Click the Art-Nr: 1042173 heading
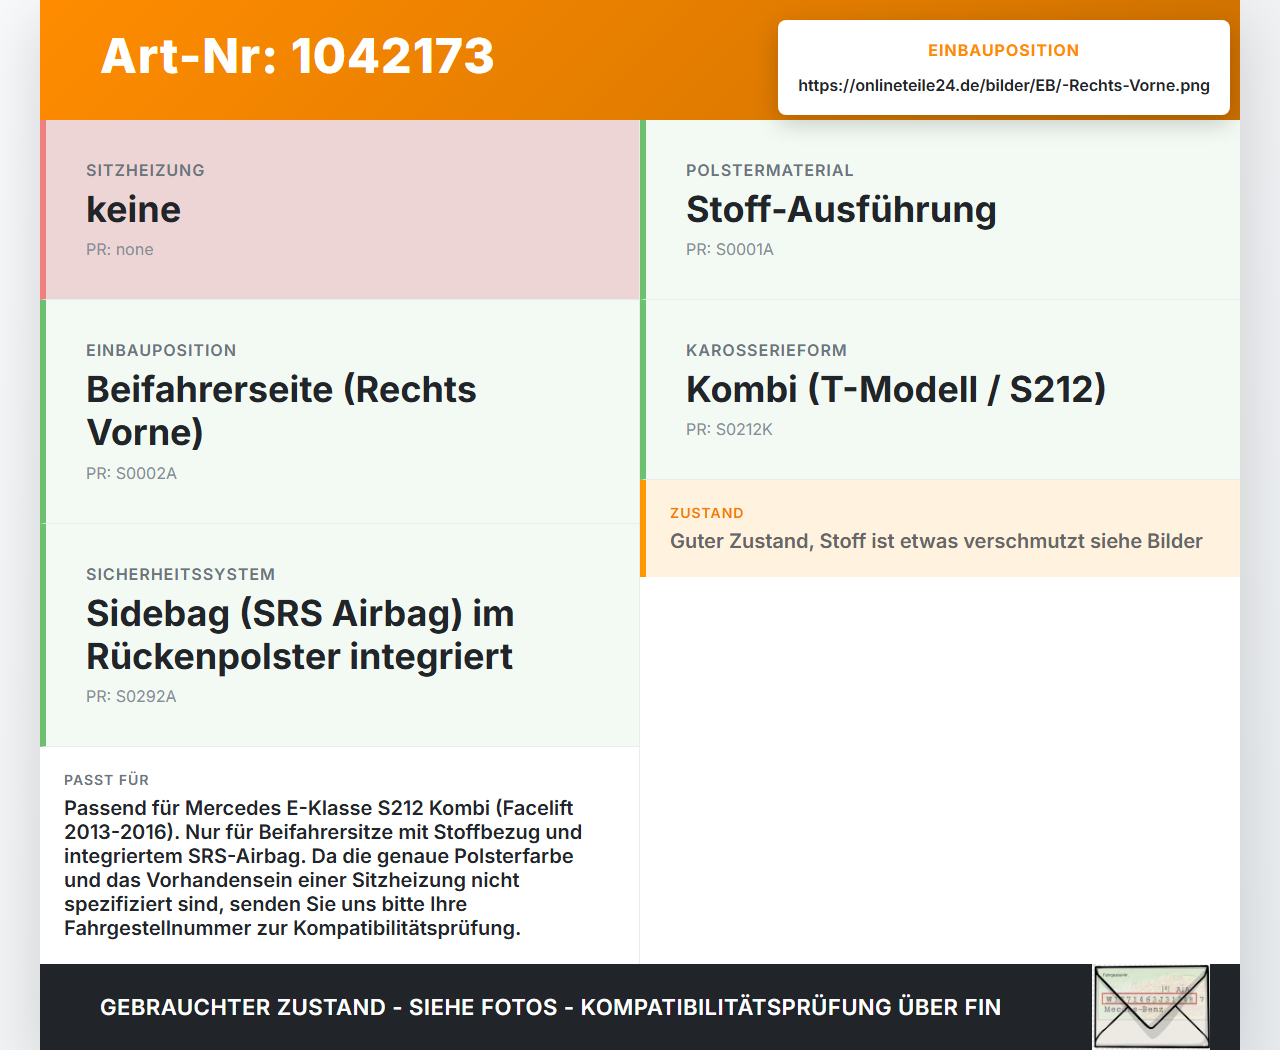 point(297,56)
